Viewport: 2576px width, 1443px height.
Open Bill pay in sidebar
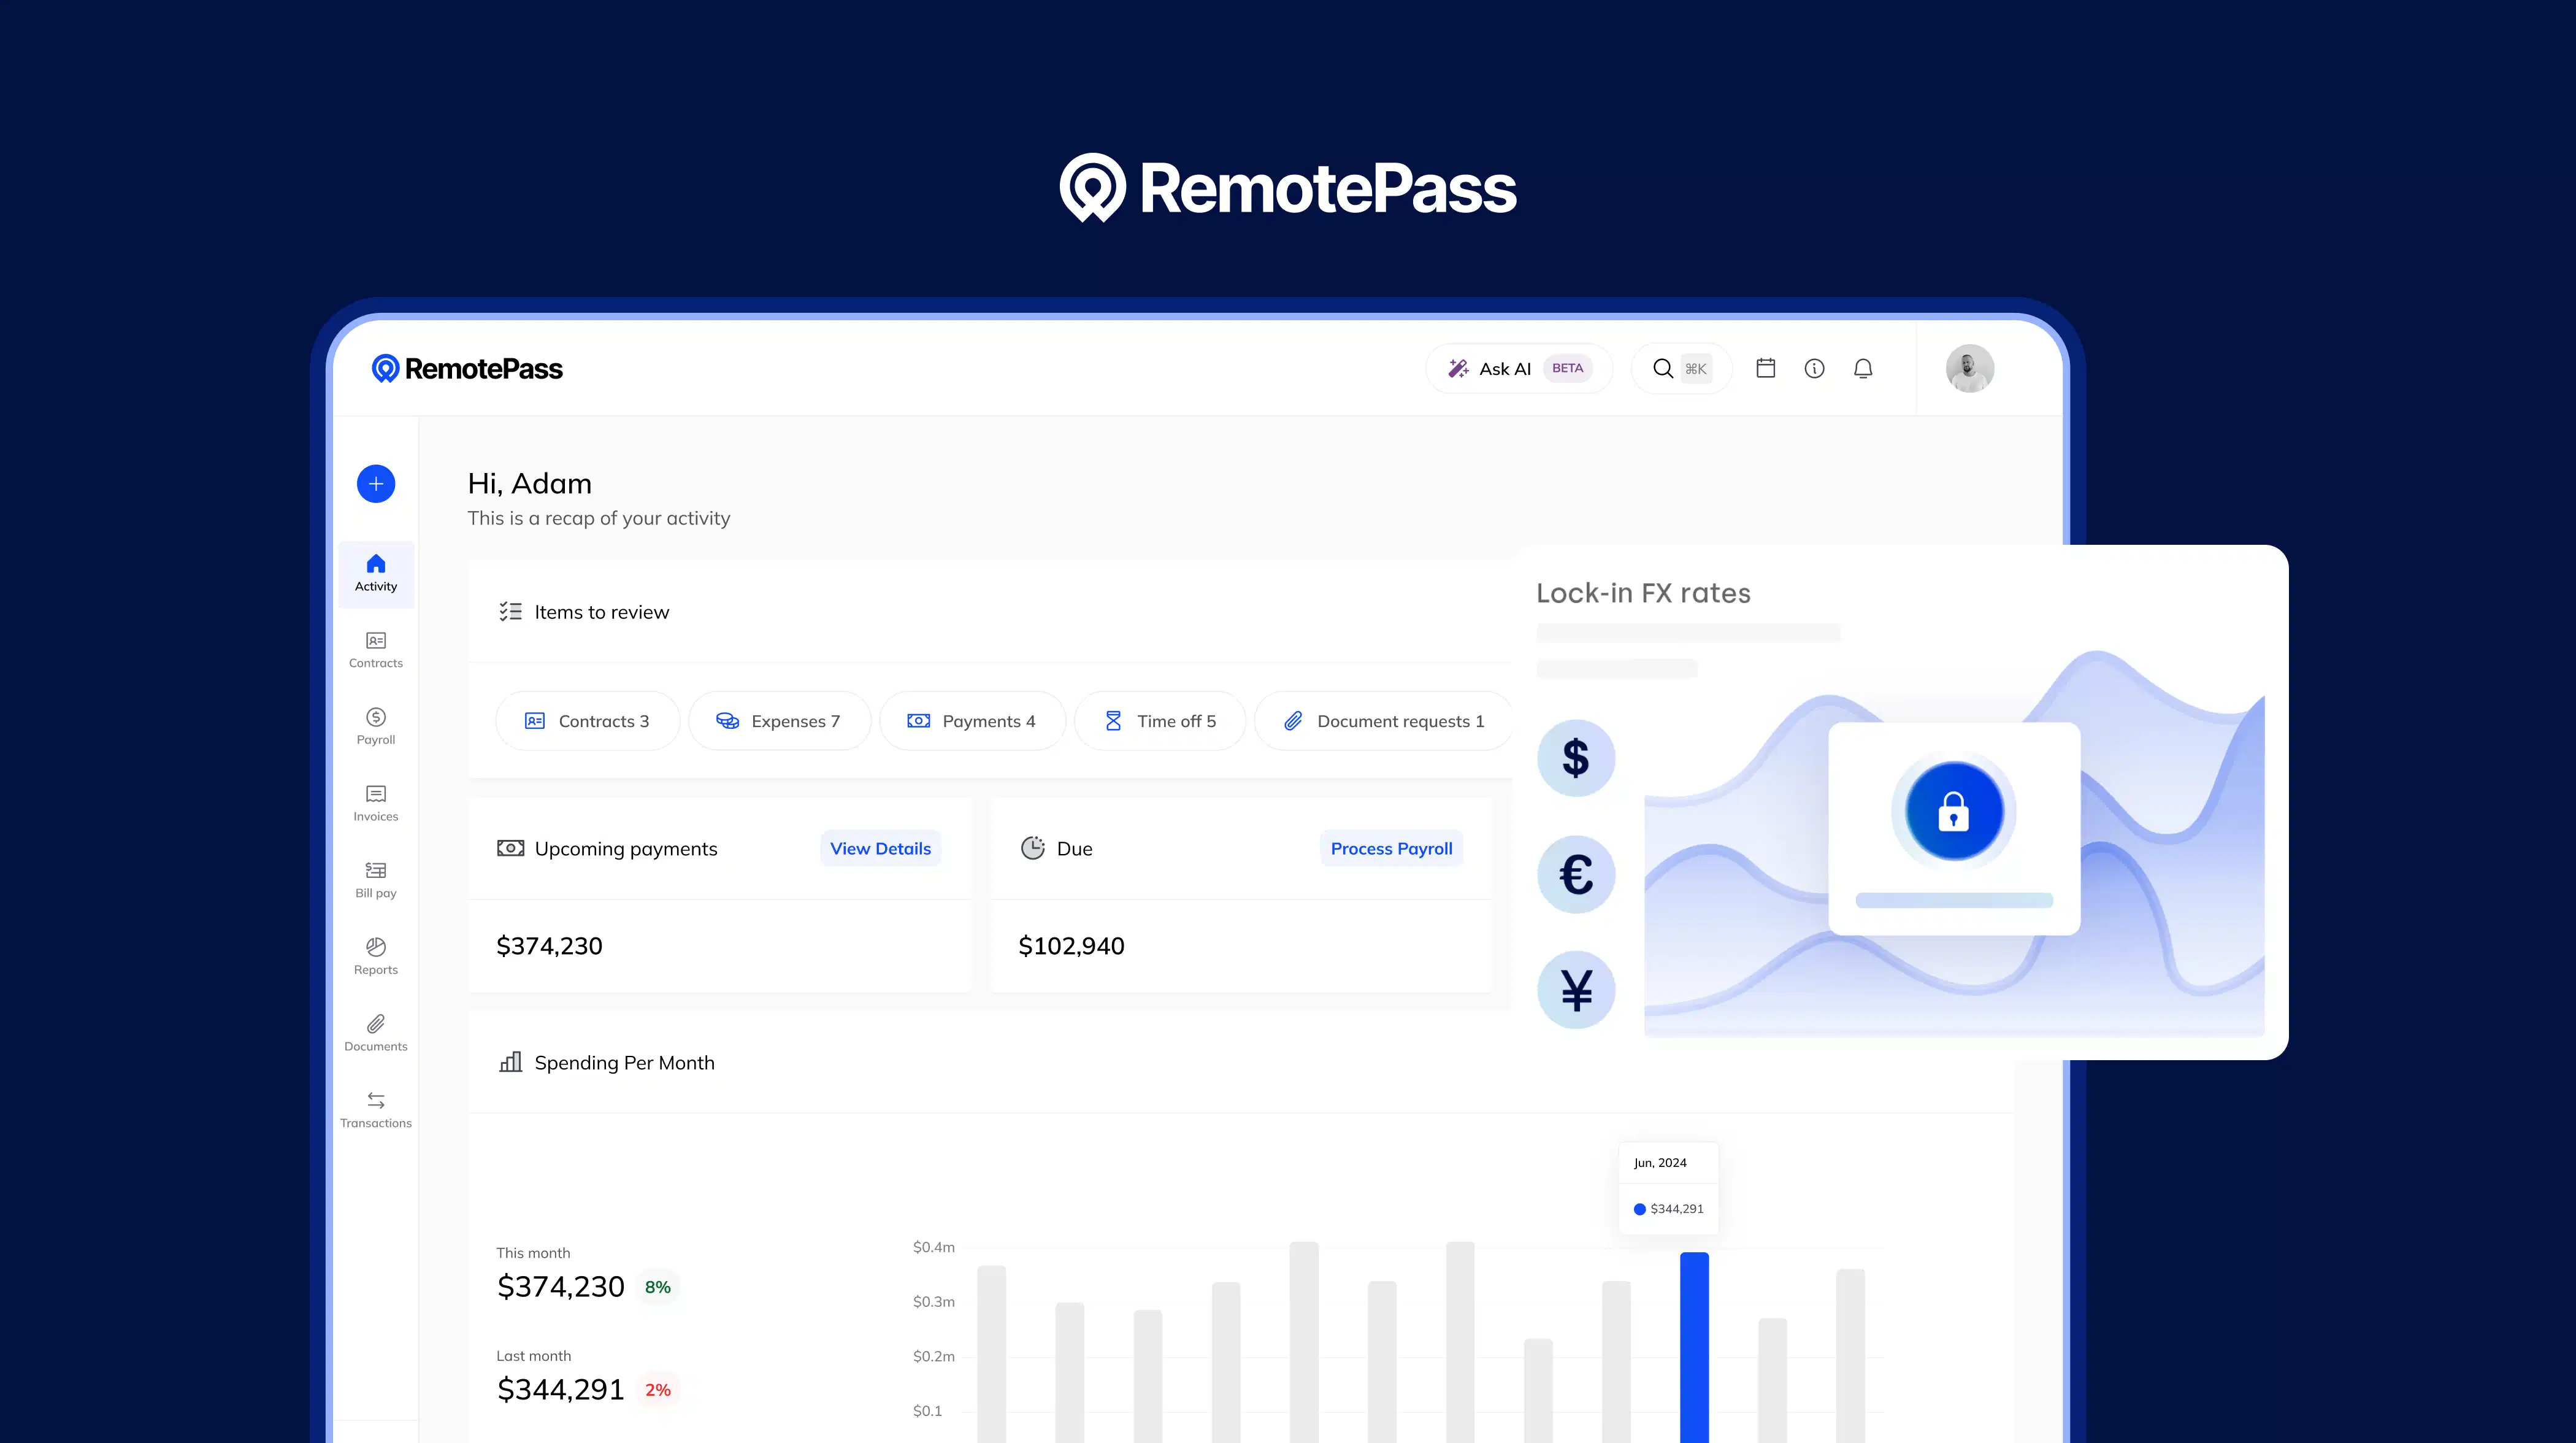pyautogui.click(x=376, y=880)
